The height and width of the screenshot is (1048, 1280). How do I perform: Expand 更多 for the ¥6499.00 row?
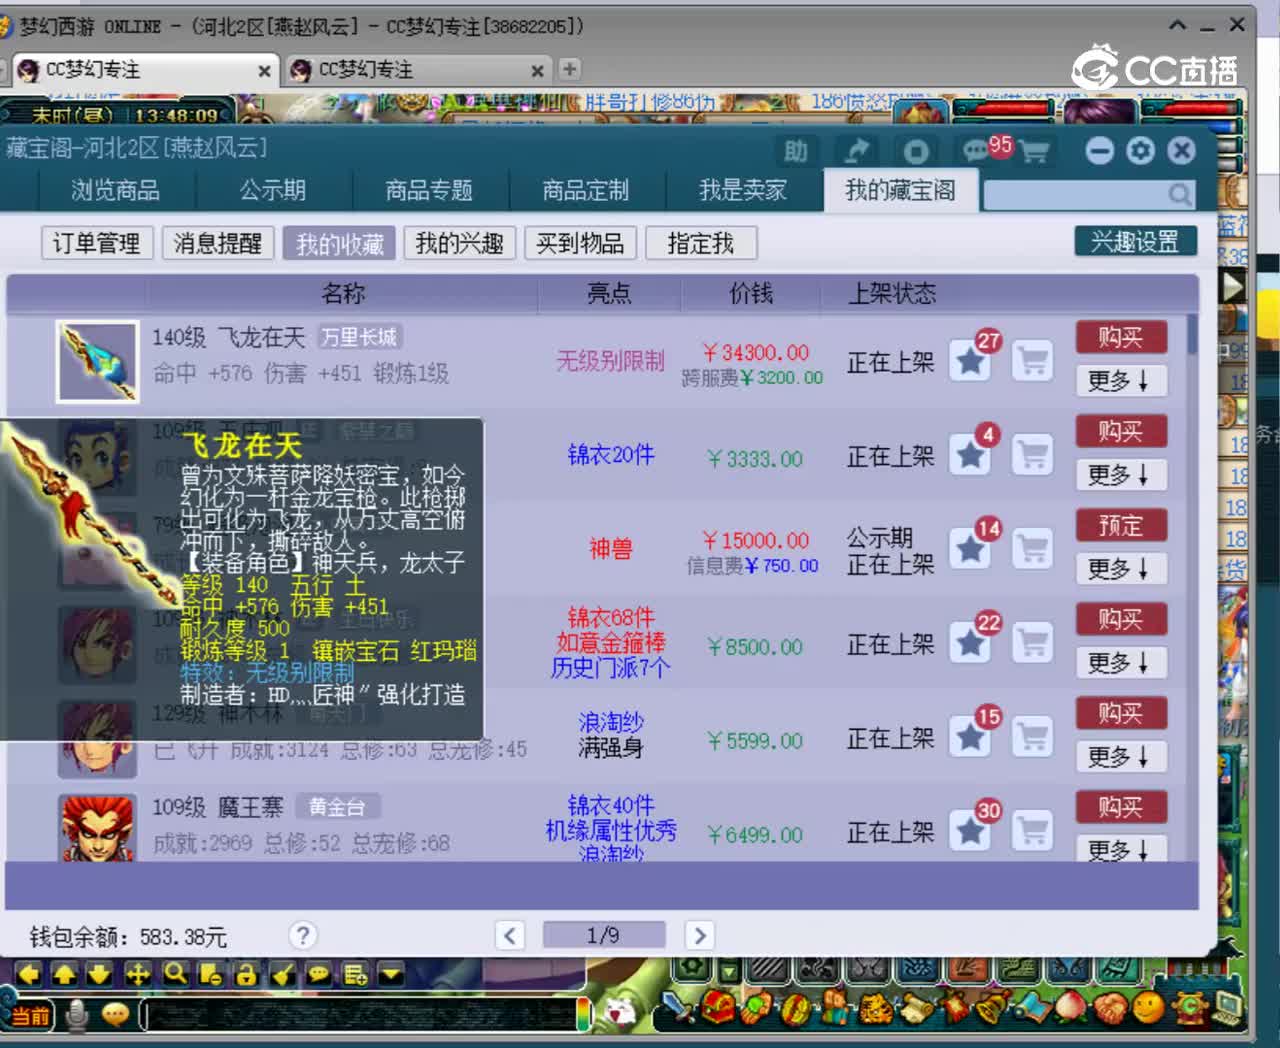click(x=1121, y=848)
